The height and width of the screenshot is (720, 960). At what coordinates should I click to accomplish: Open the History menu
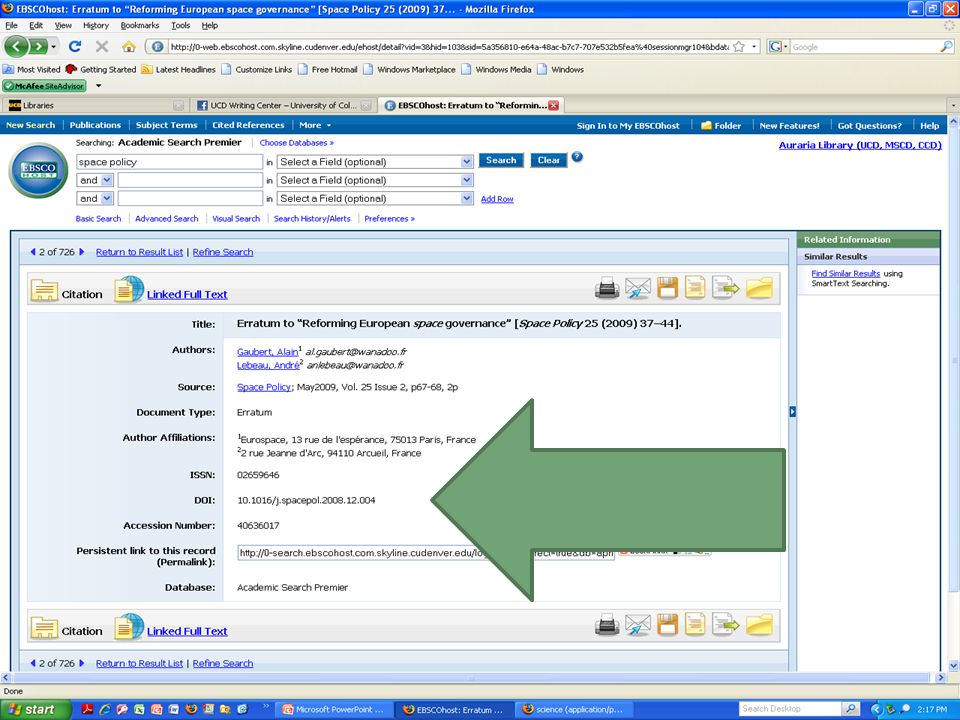tap(96, 25)
